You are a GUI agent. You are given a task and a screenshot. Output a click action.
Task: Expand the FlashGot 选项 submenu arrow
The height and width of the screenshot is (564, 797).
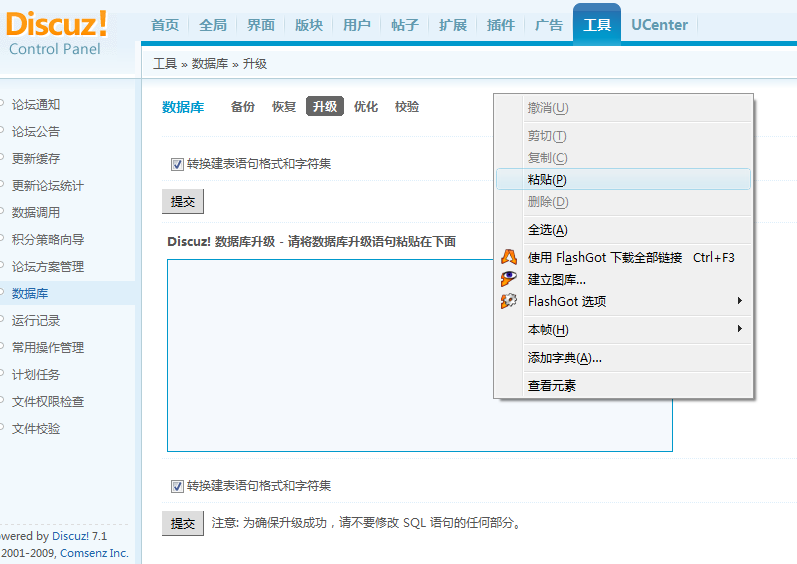[740, 301]
